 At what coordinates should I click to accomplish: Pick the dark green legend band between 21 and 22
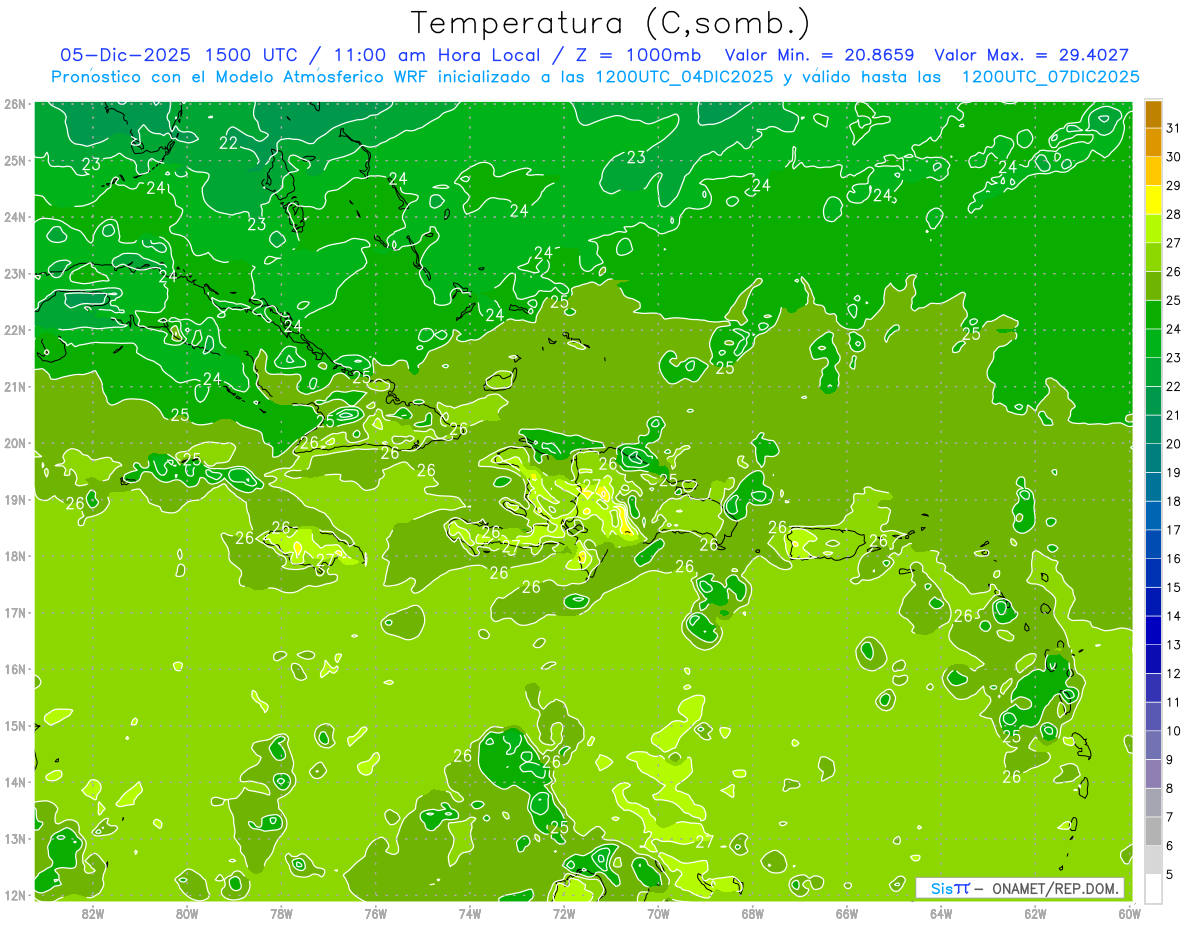[x=1153, y=401]
